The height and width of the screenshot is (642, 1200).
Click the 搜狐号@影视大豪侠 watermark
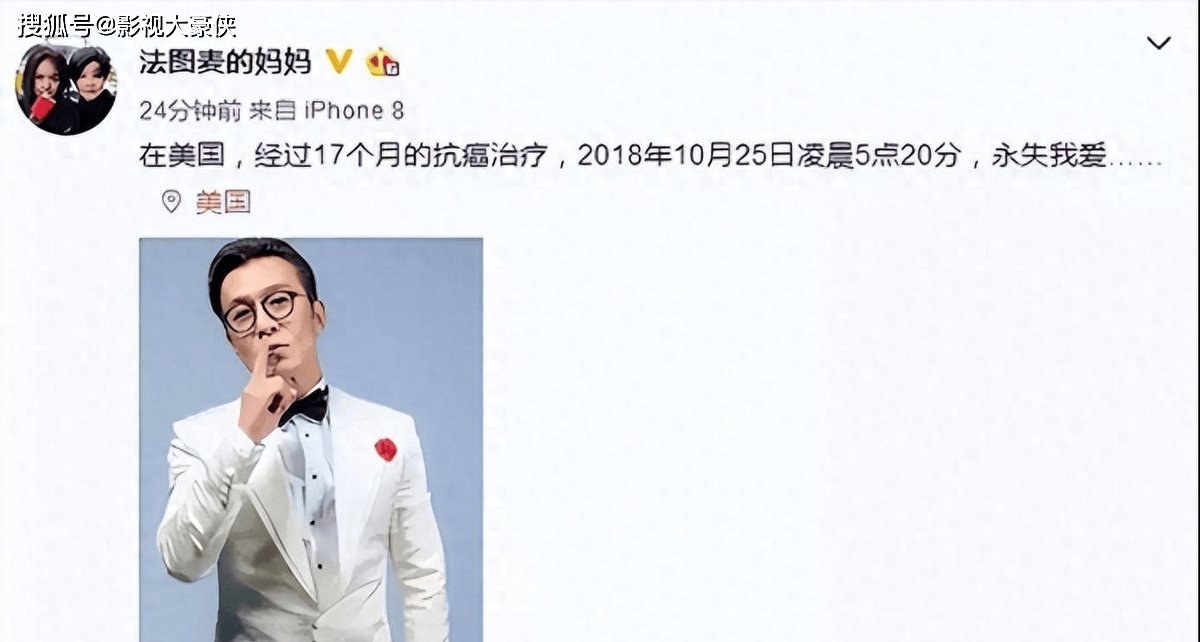pos(127,24)
